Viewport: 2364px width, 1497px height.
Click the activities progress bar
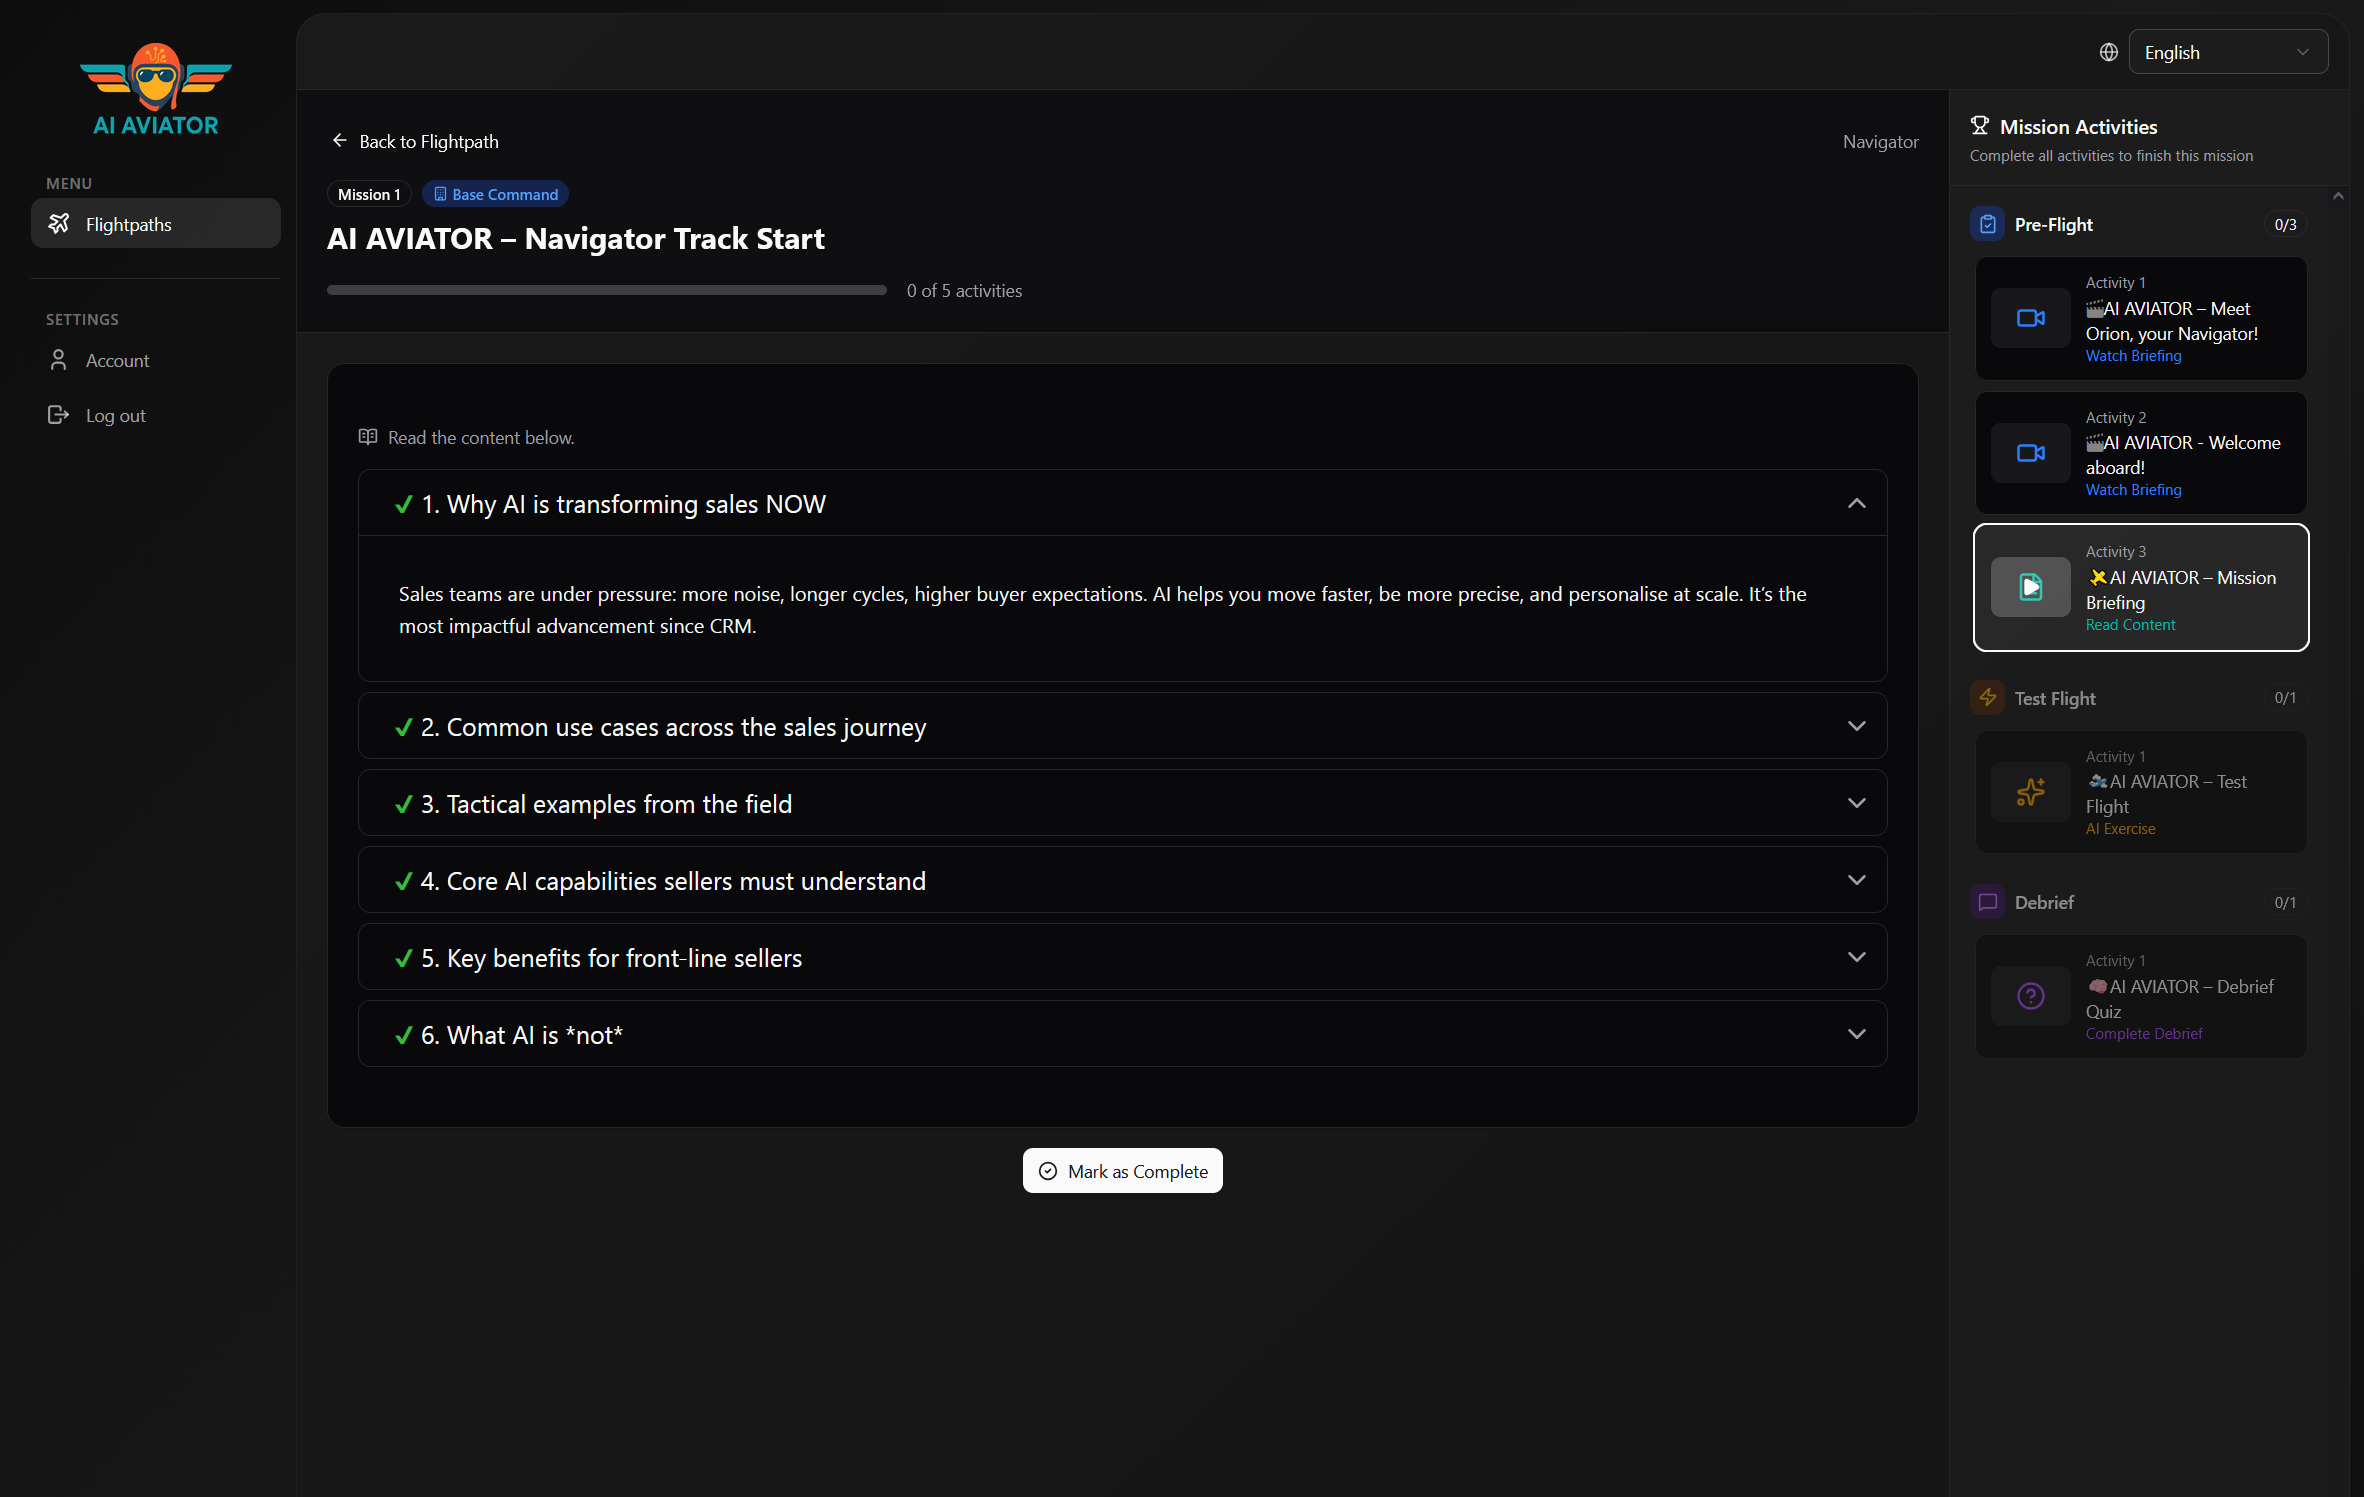coord(606,290)
